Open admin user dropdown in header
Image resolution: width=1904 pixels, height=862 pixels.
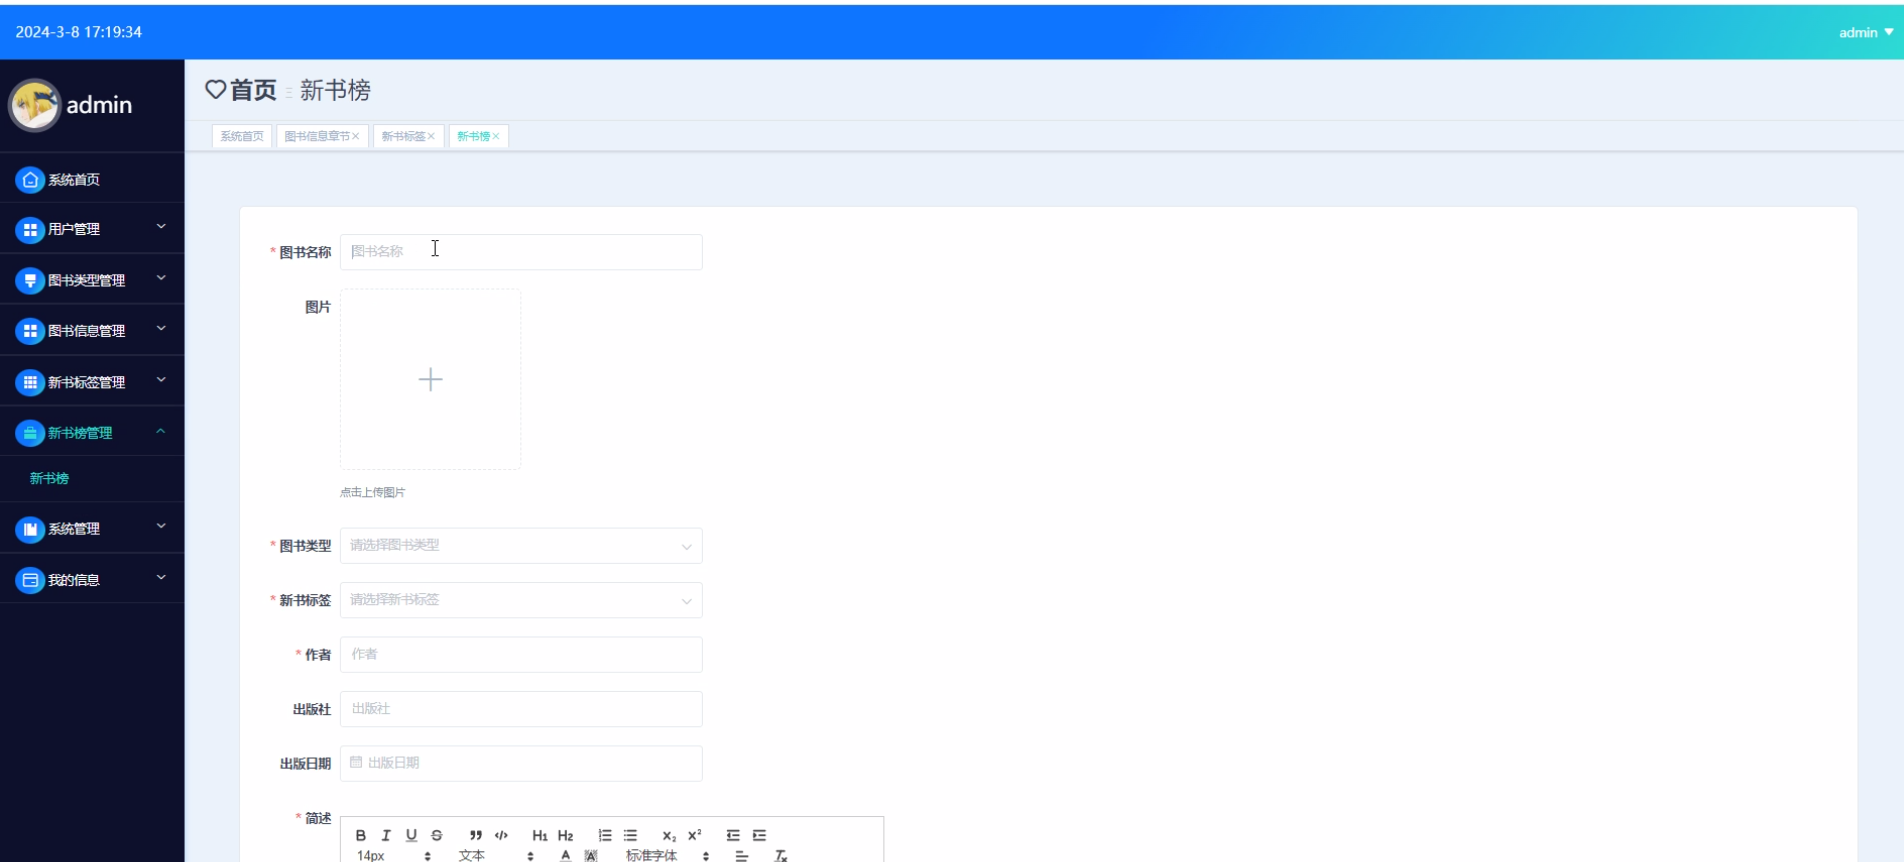(1866, 32)
